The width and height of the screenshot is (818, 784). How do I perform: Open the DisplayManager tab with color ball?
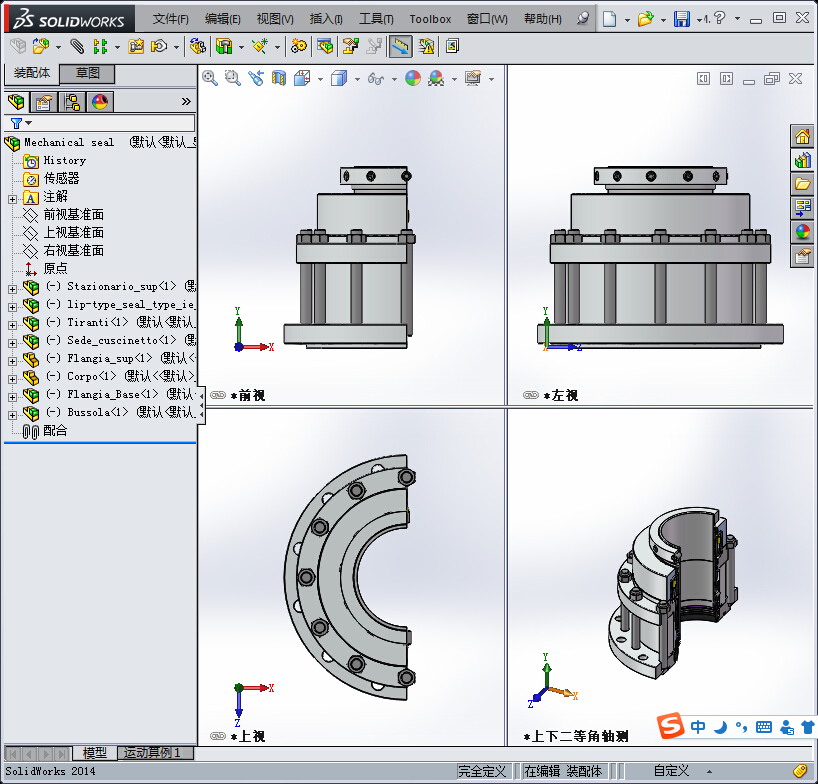(x=100, y=102)
